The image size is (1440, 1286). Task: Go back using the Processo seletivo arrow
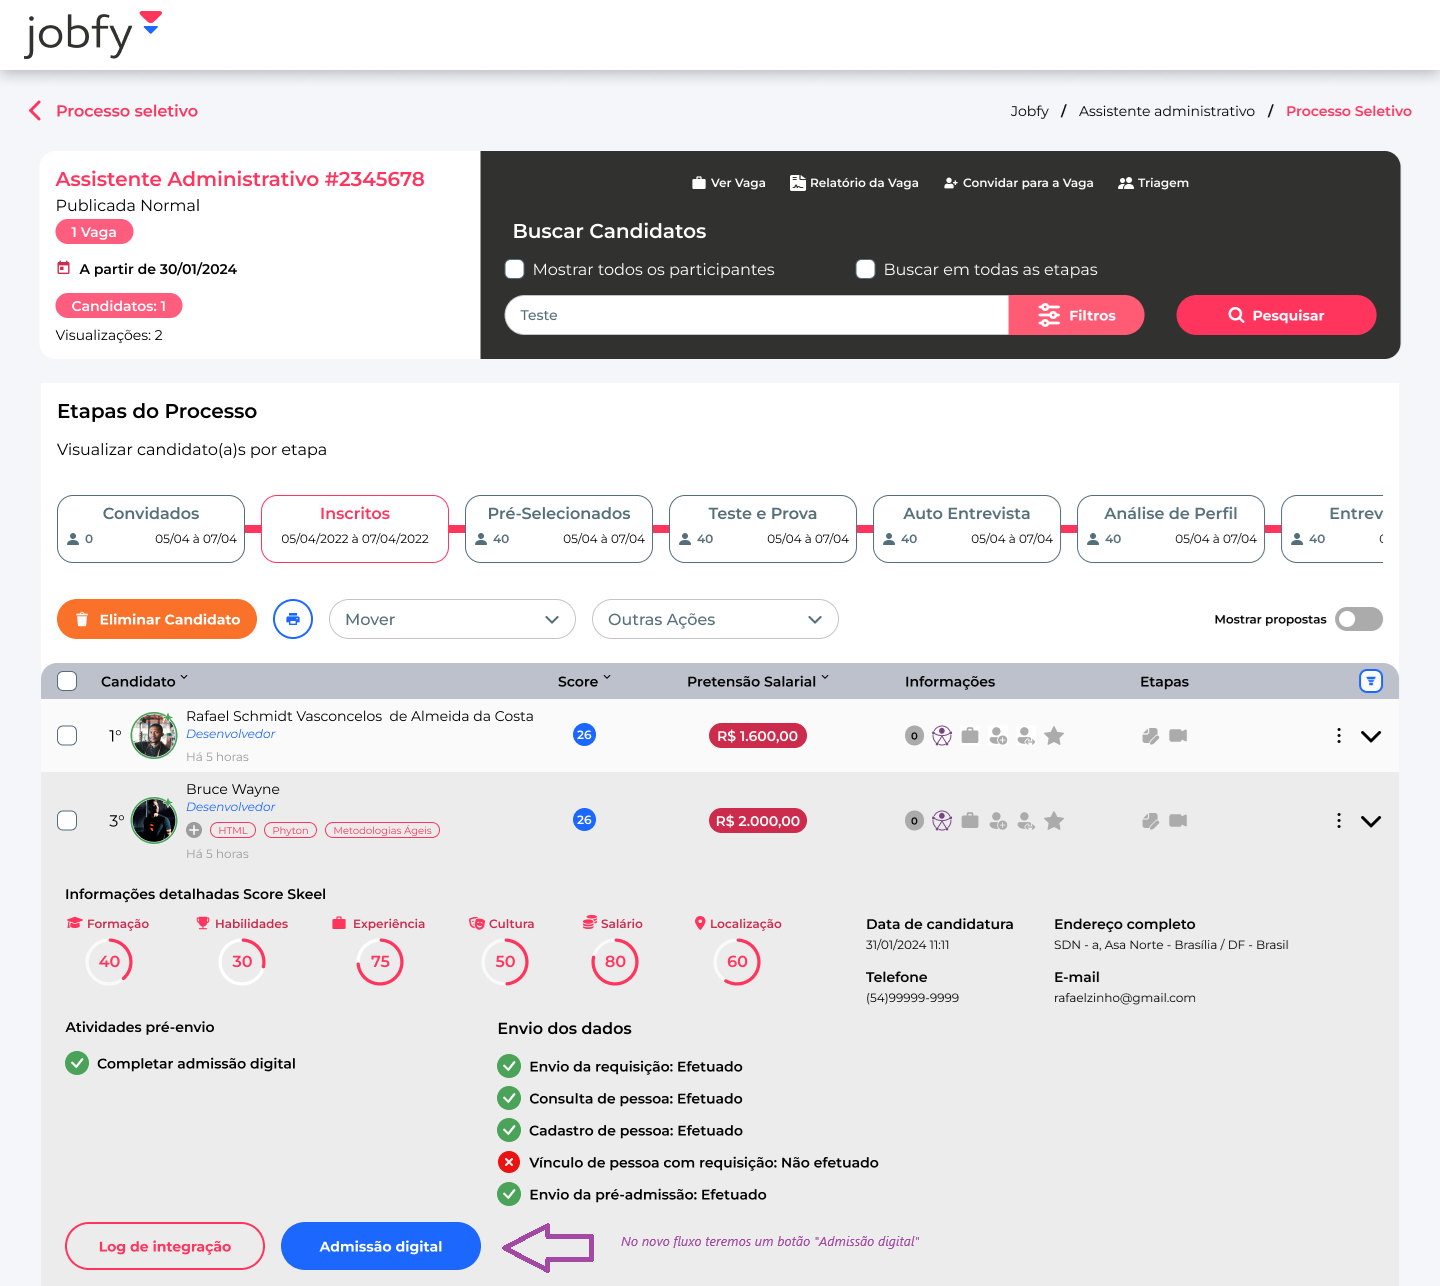(x=36, y=111)
